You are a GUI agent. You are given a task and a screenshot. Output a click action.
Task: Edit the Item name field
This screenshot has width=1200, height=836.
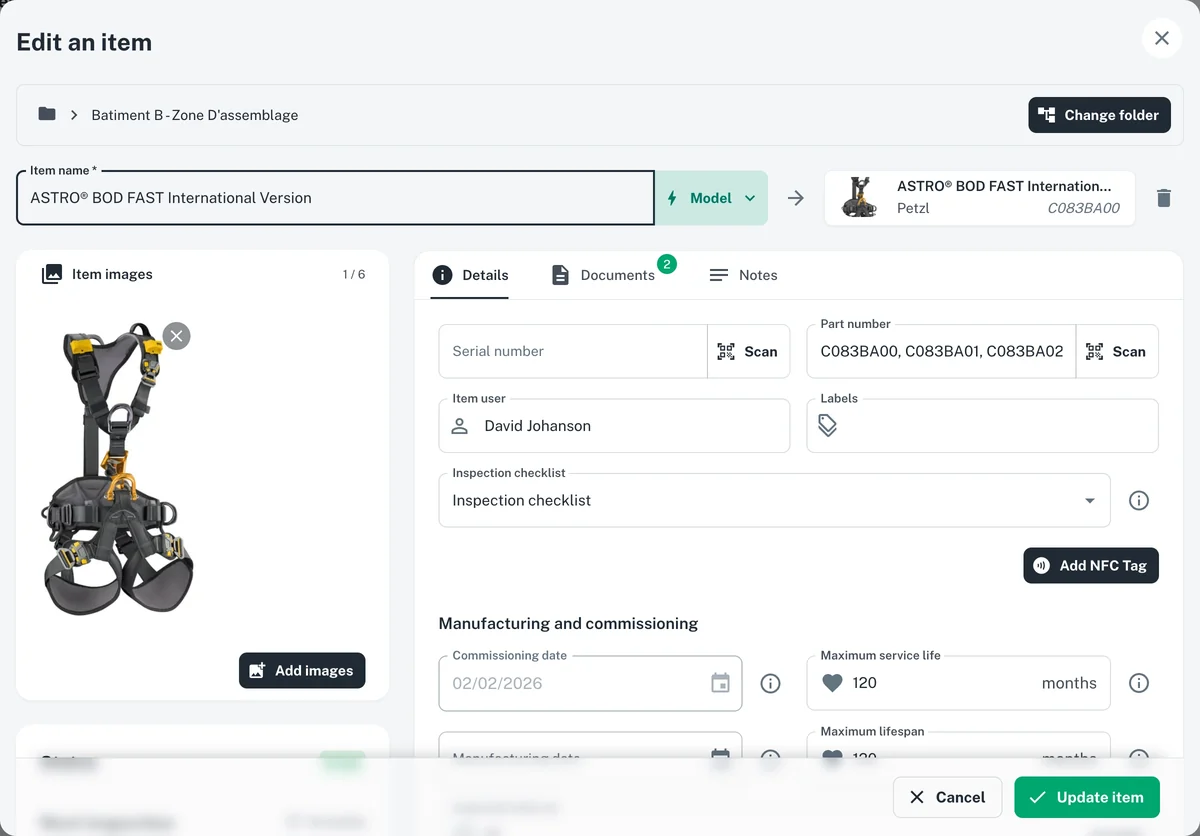(x=335, y=198)
